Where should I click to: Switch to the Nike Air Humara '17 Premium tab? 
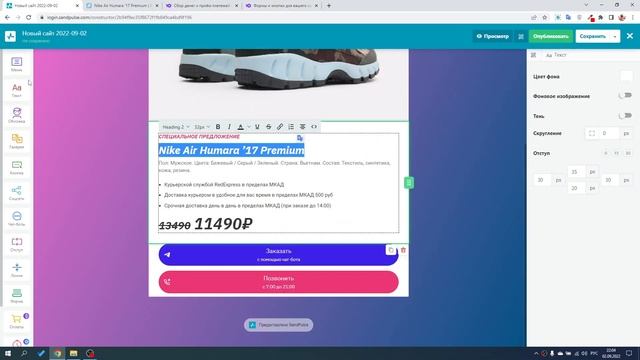121,6
